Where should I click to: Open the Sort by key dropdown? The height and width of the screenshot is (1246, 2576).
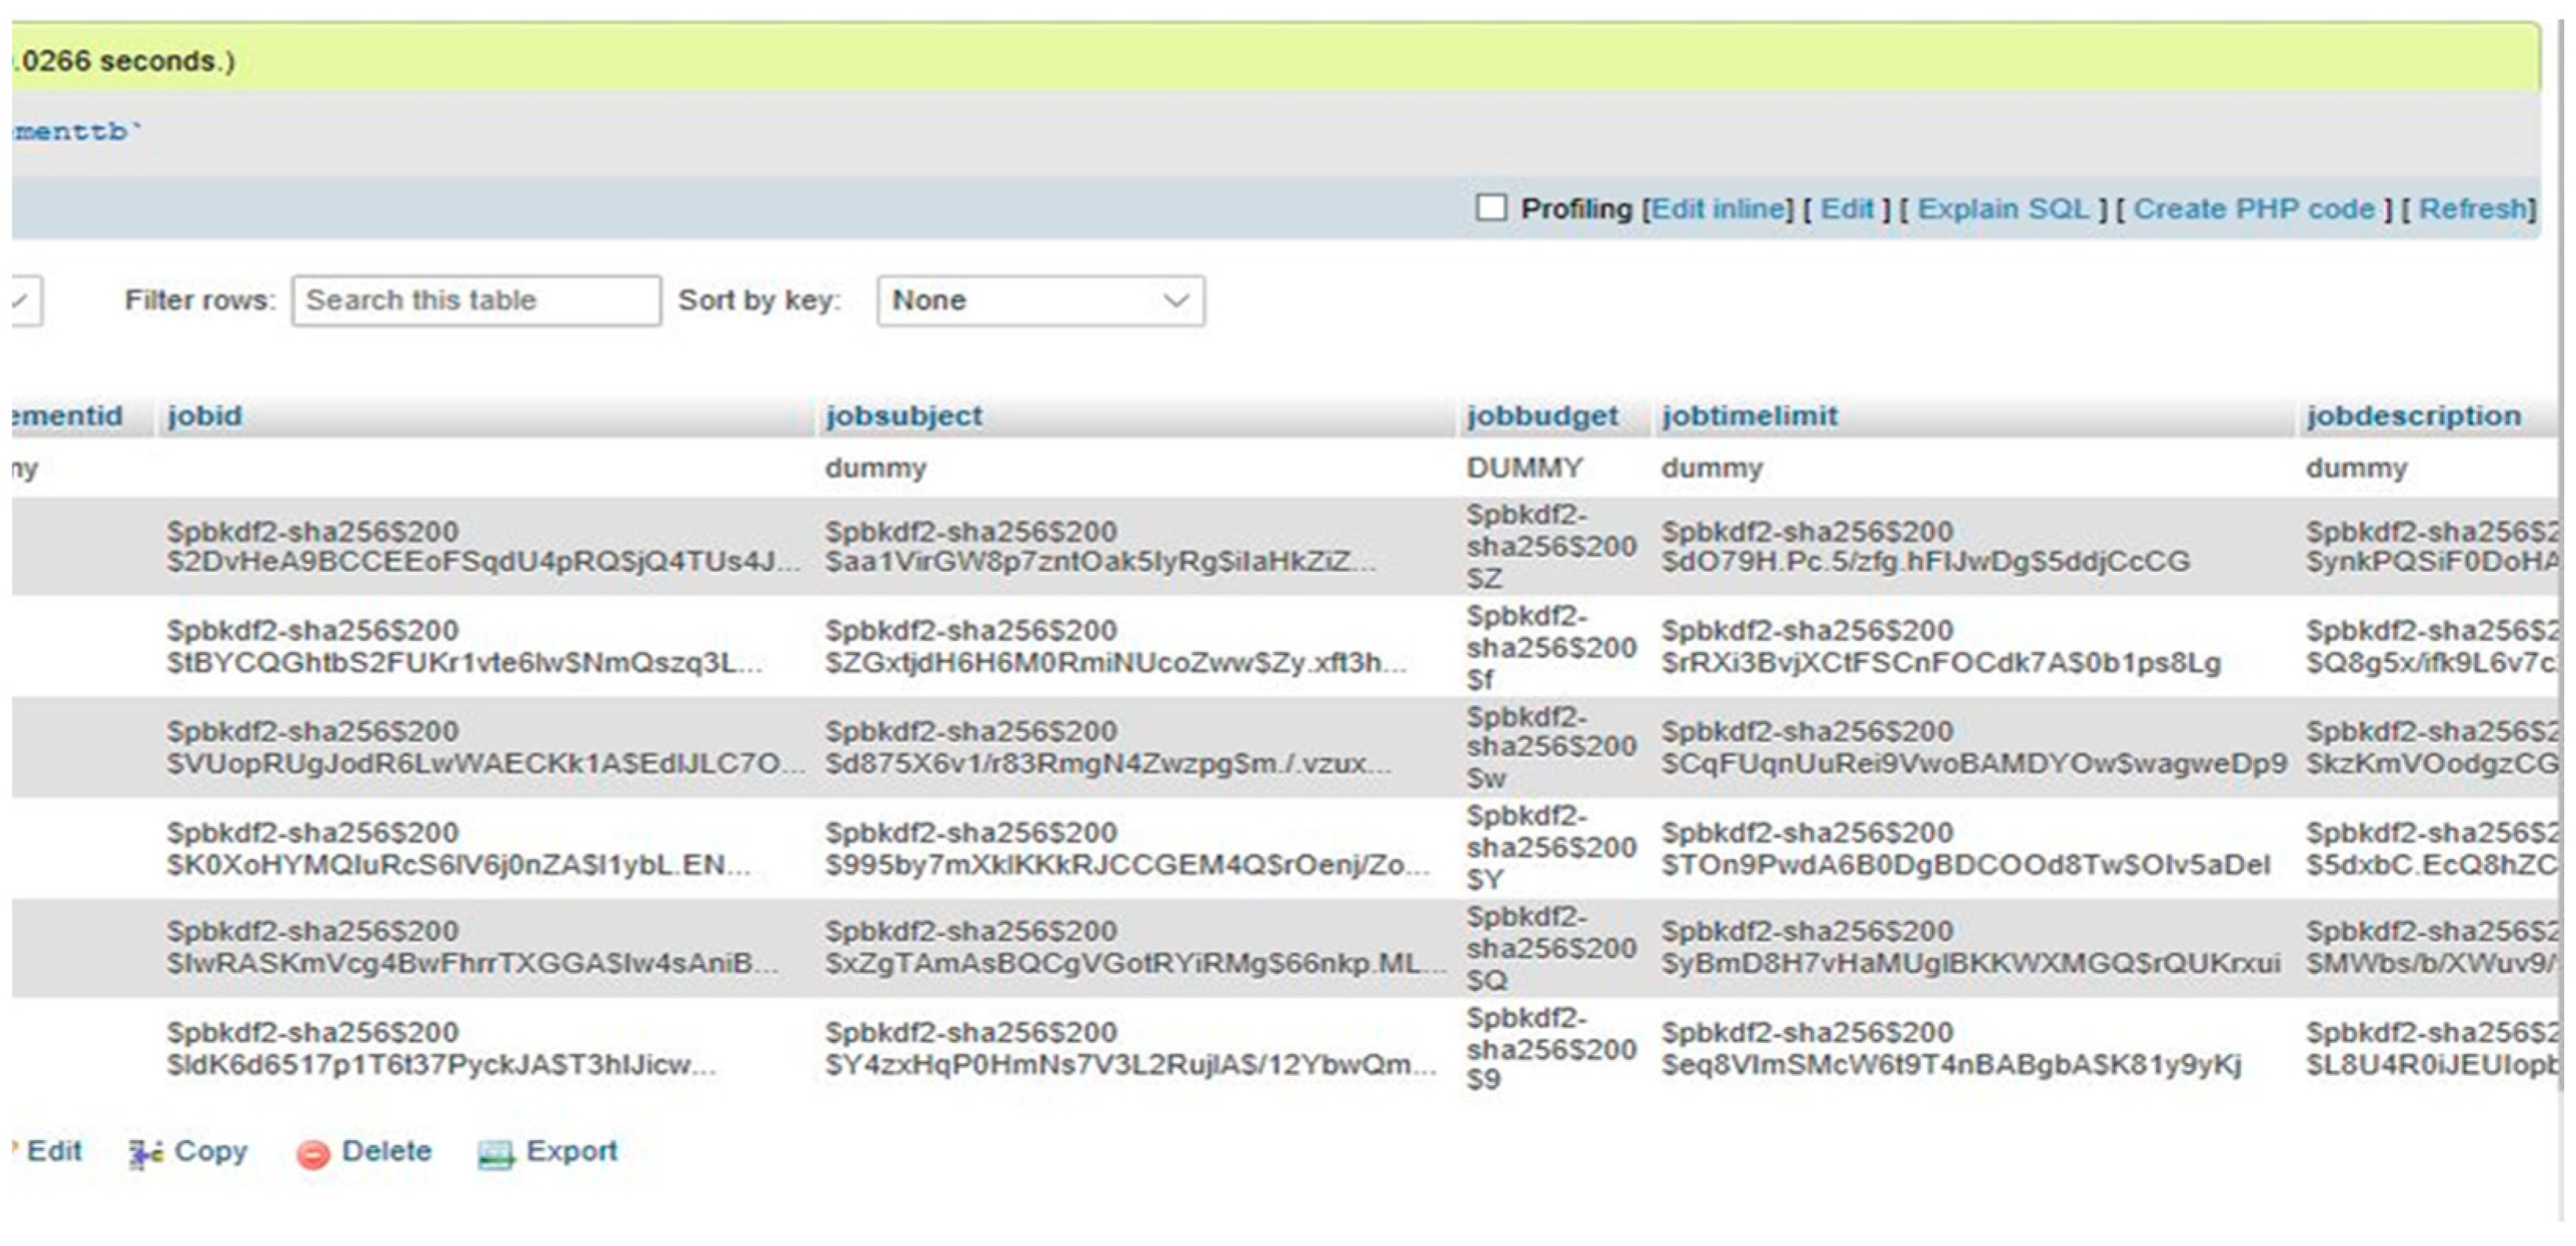(1040, 300)
